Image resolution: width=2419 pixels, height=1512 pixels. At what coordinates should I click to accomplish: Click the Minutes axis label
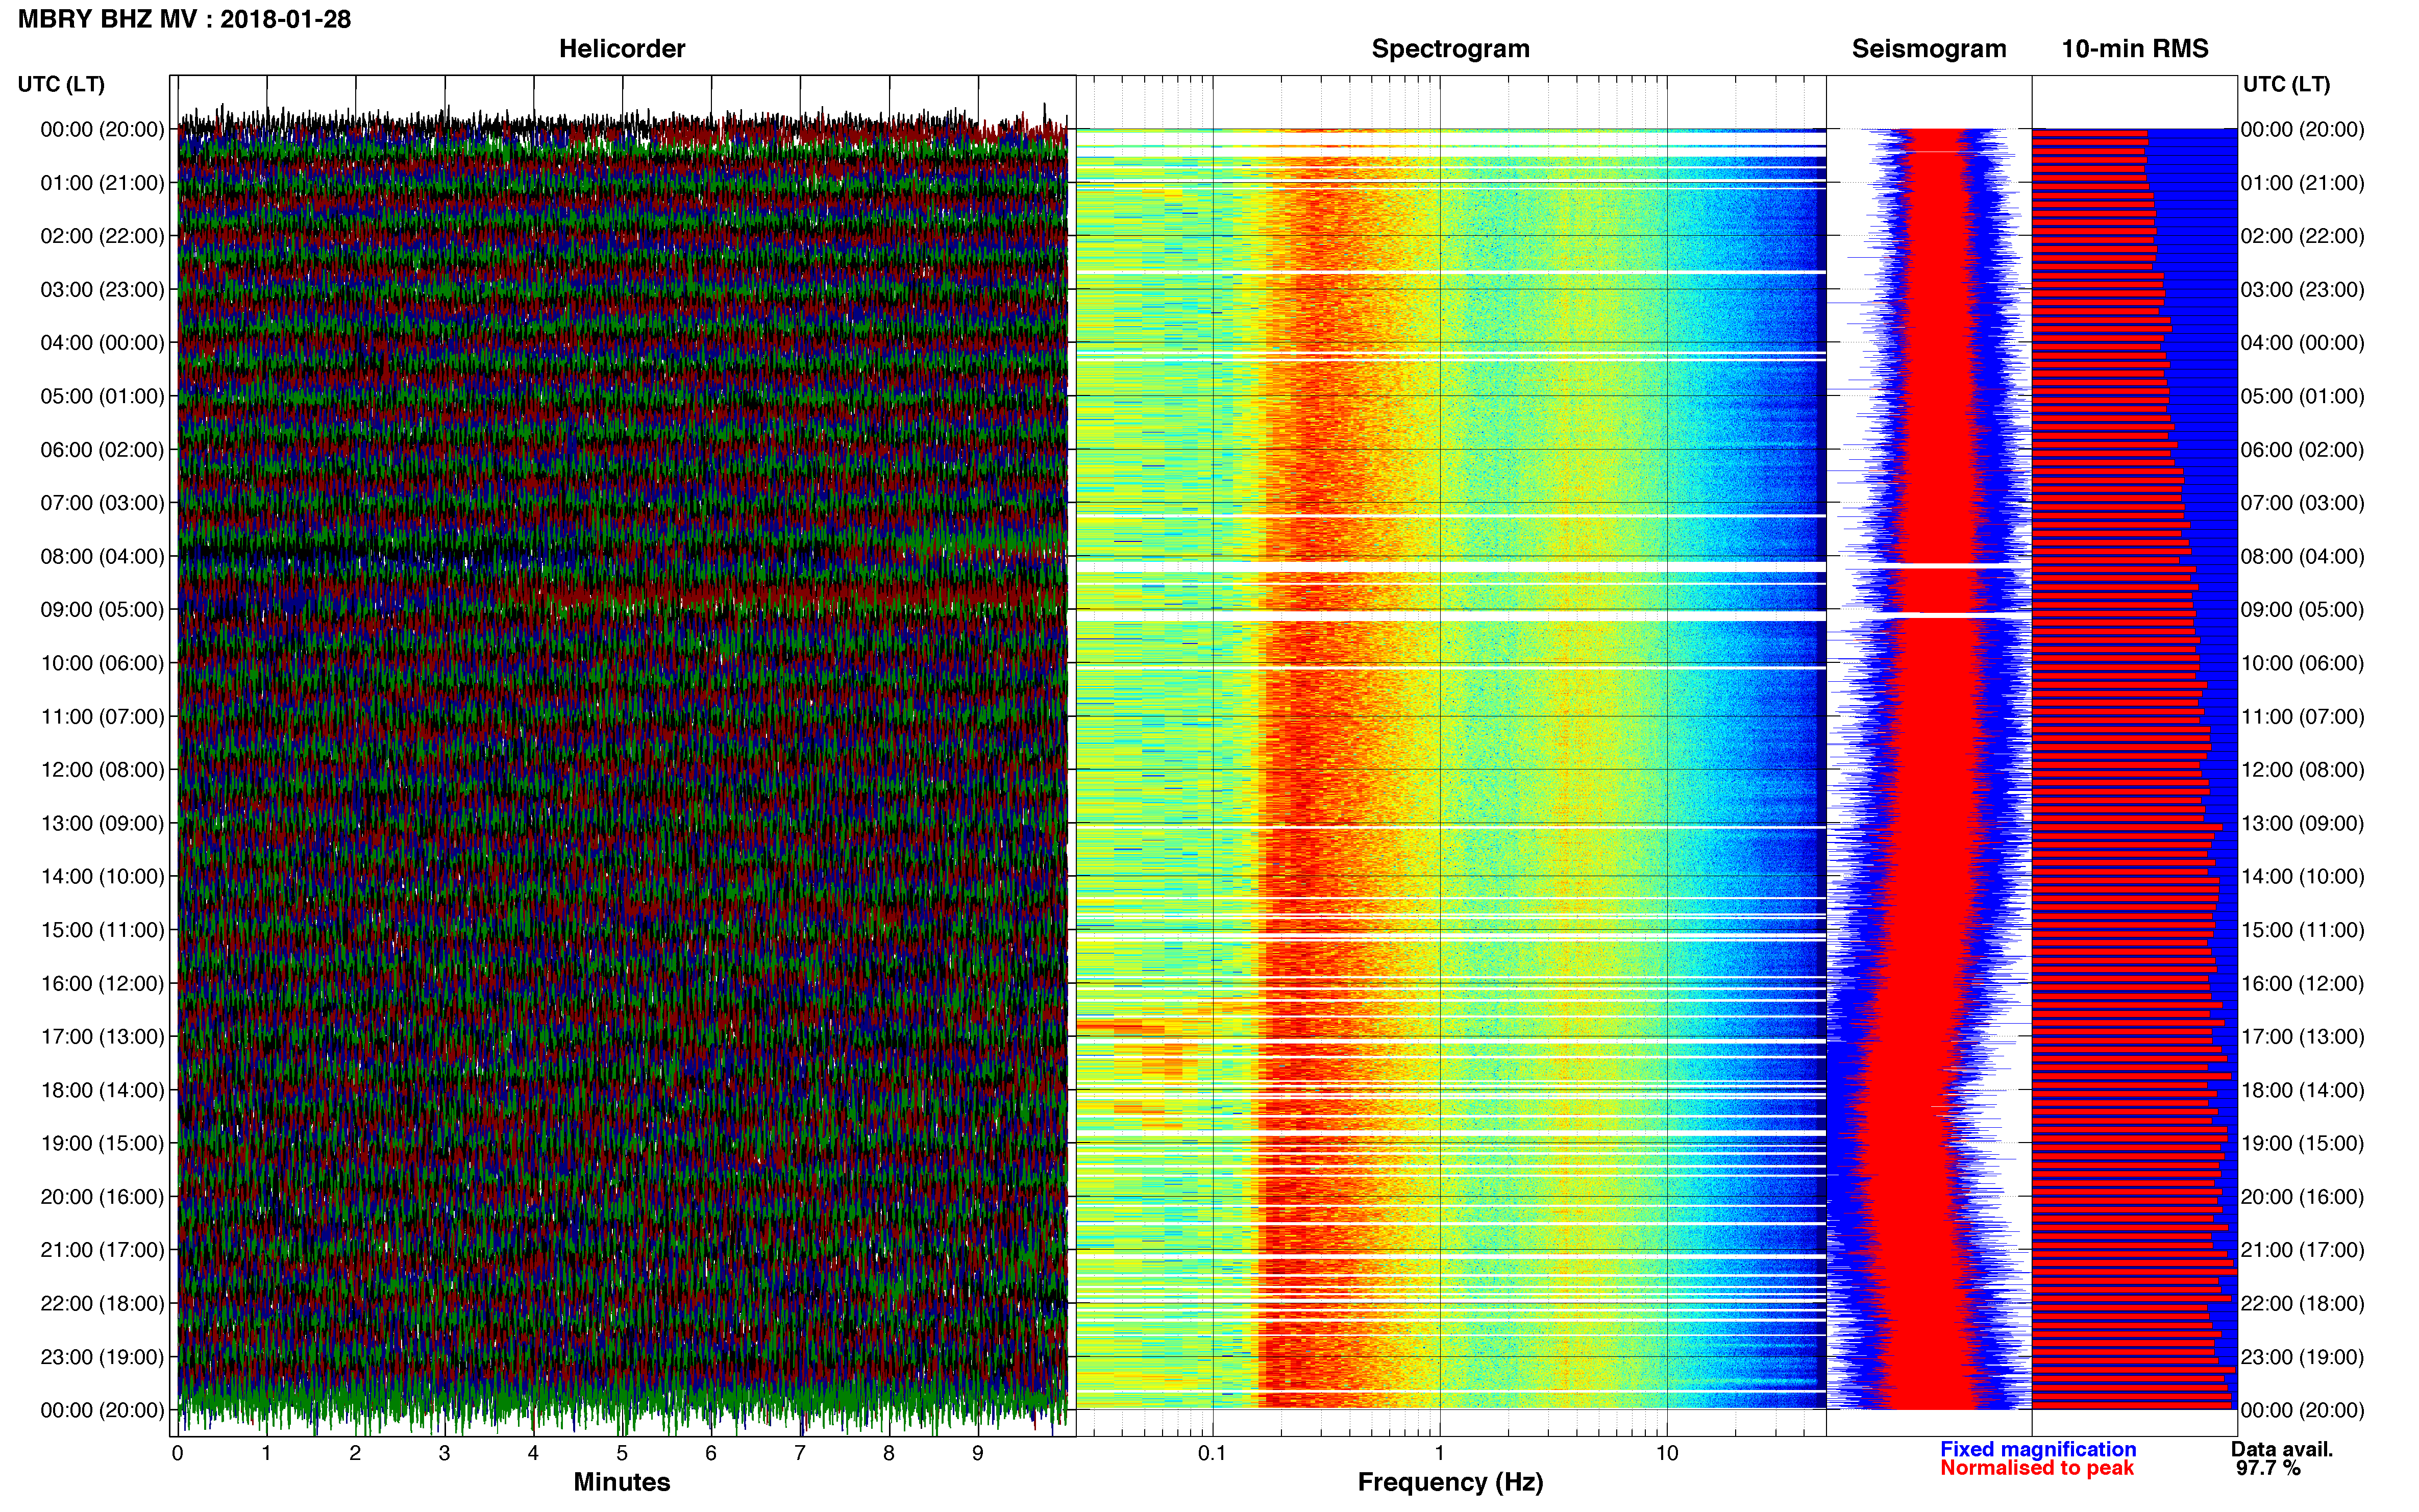(622, 1482)
